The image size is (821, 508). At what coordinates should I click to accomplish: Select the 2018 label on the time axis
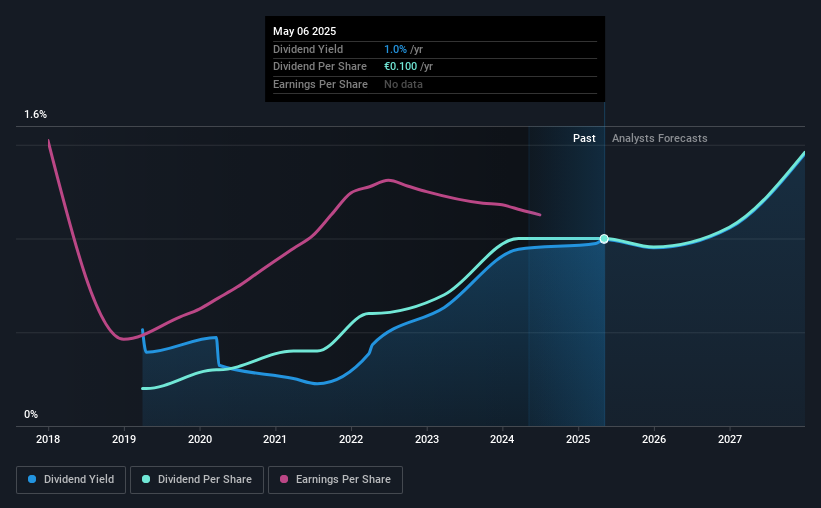pos(48,439)
